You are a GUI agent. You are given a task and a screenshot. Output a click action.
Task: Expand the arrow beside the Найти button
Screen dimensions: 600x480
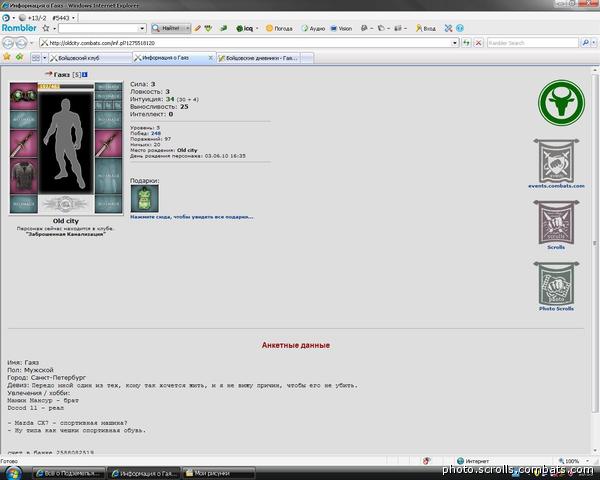(187, 28)
